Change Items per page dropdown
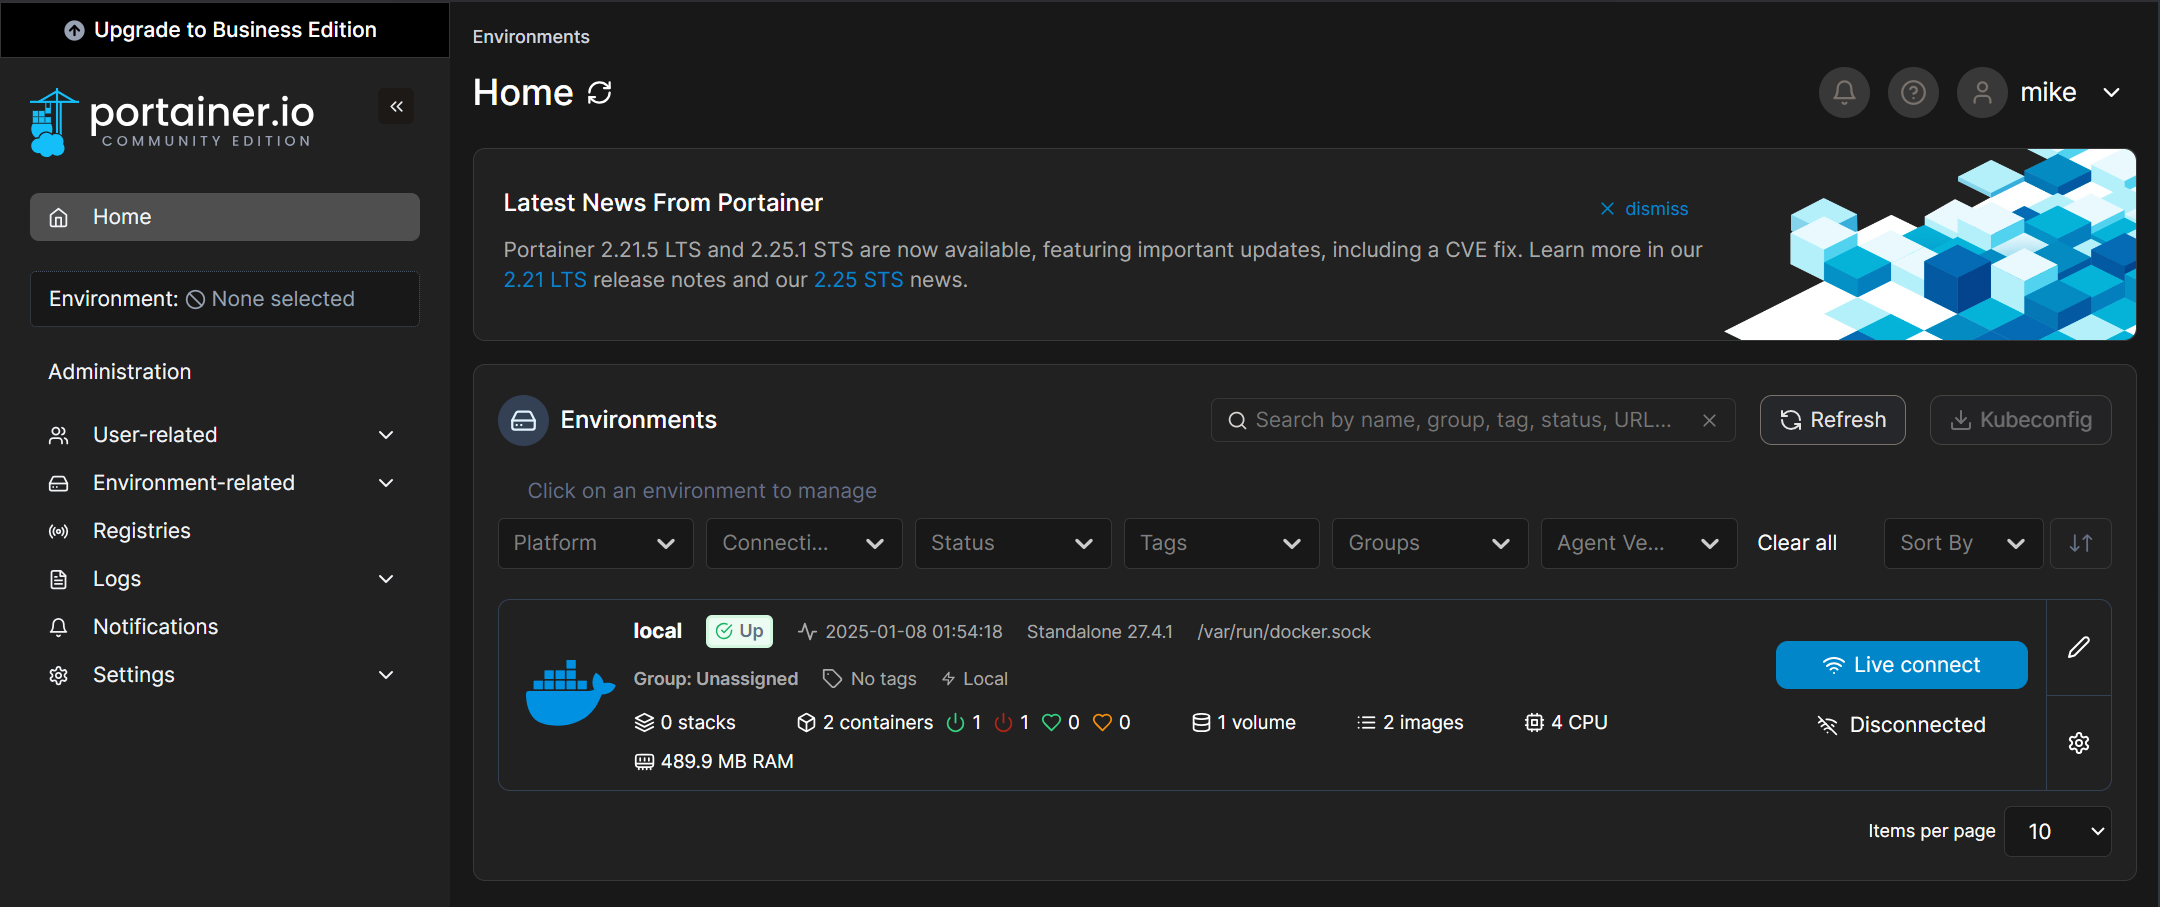 coord(2058,832)
